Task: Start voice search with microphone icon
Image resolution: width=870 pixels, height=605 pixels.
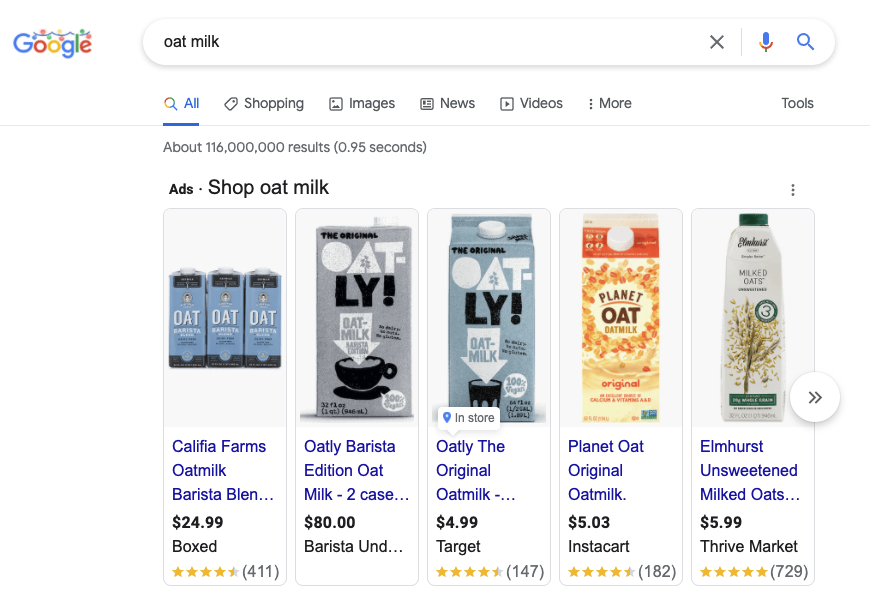Action: tap(766, 42)
